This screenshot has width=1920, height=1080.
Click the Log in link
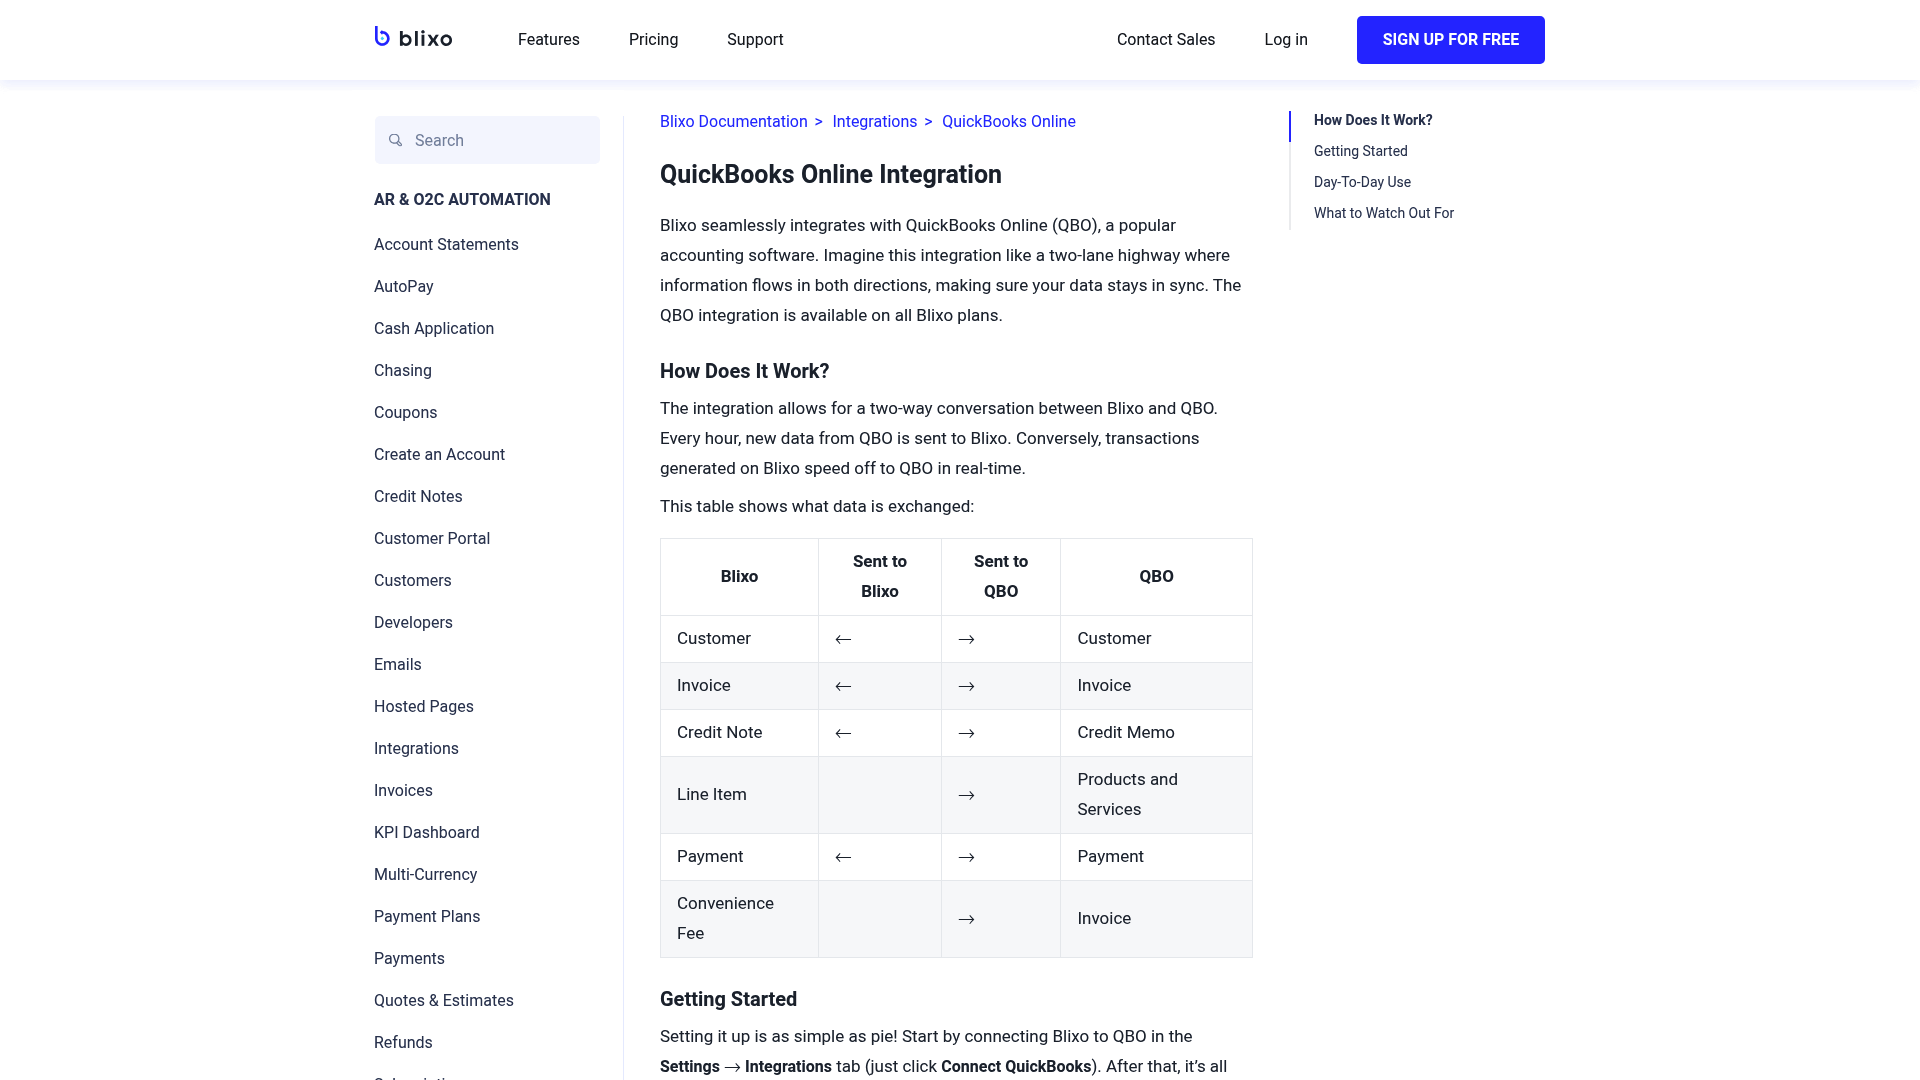1286,40
